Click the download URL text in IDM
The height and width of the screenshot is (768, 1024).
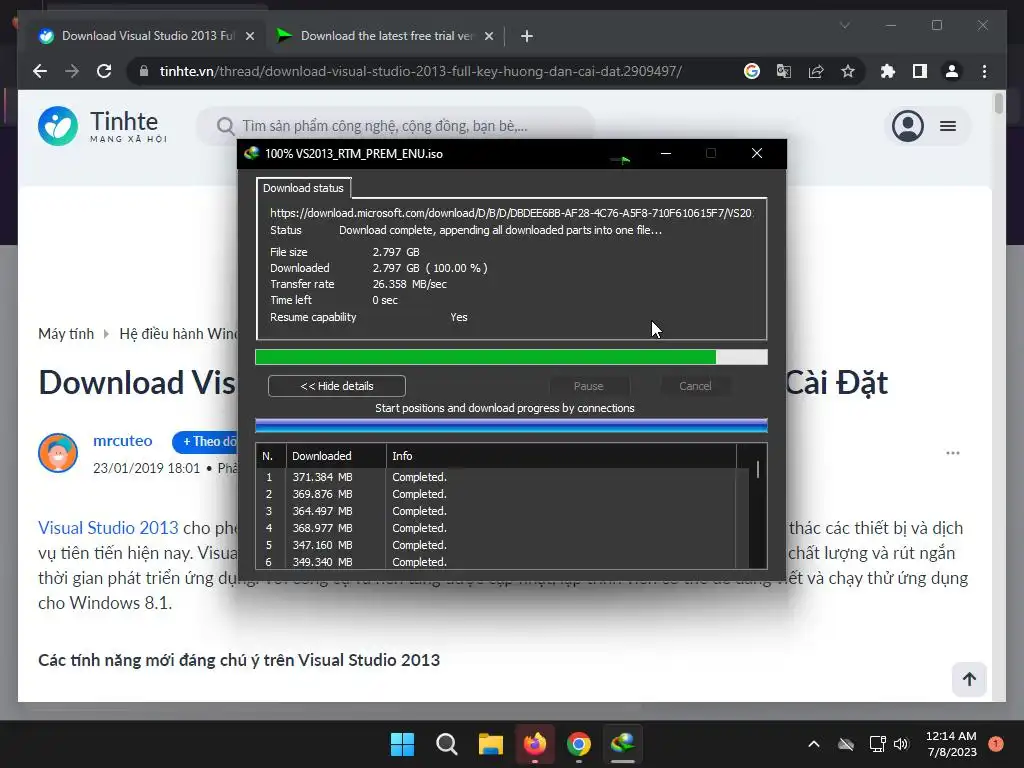point(511,213)
